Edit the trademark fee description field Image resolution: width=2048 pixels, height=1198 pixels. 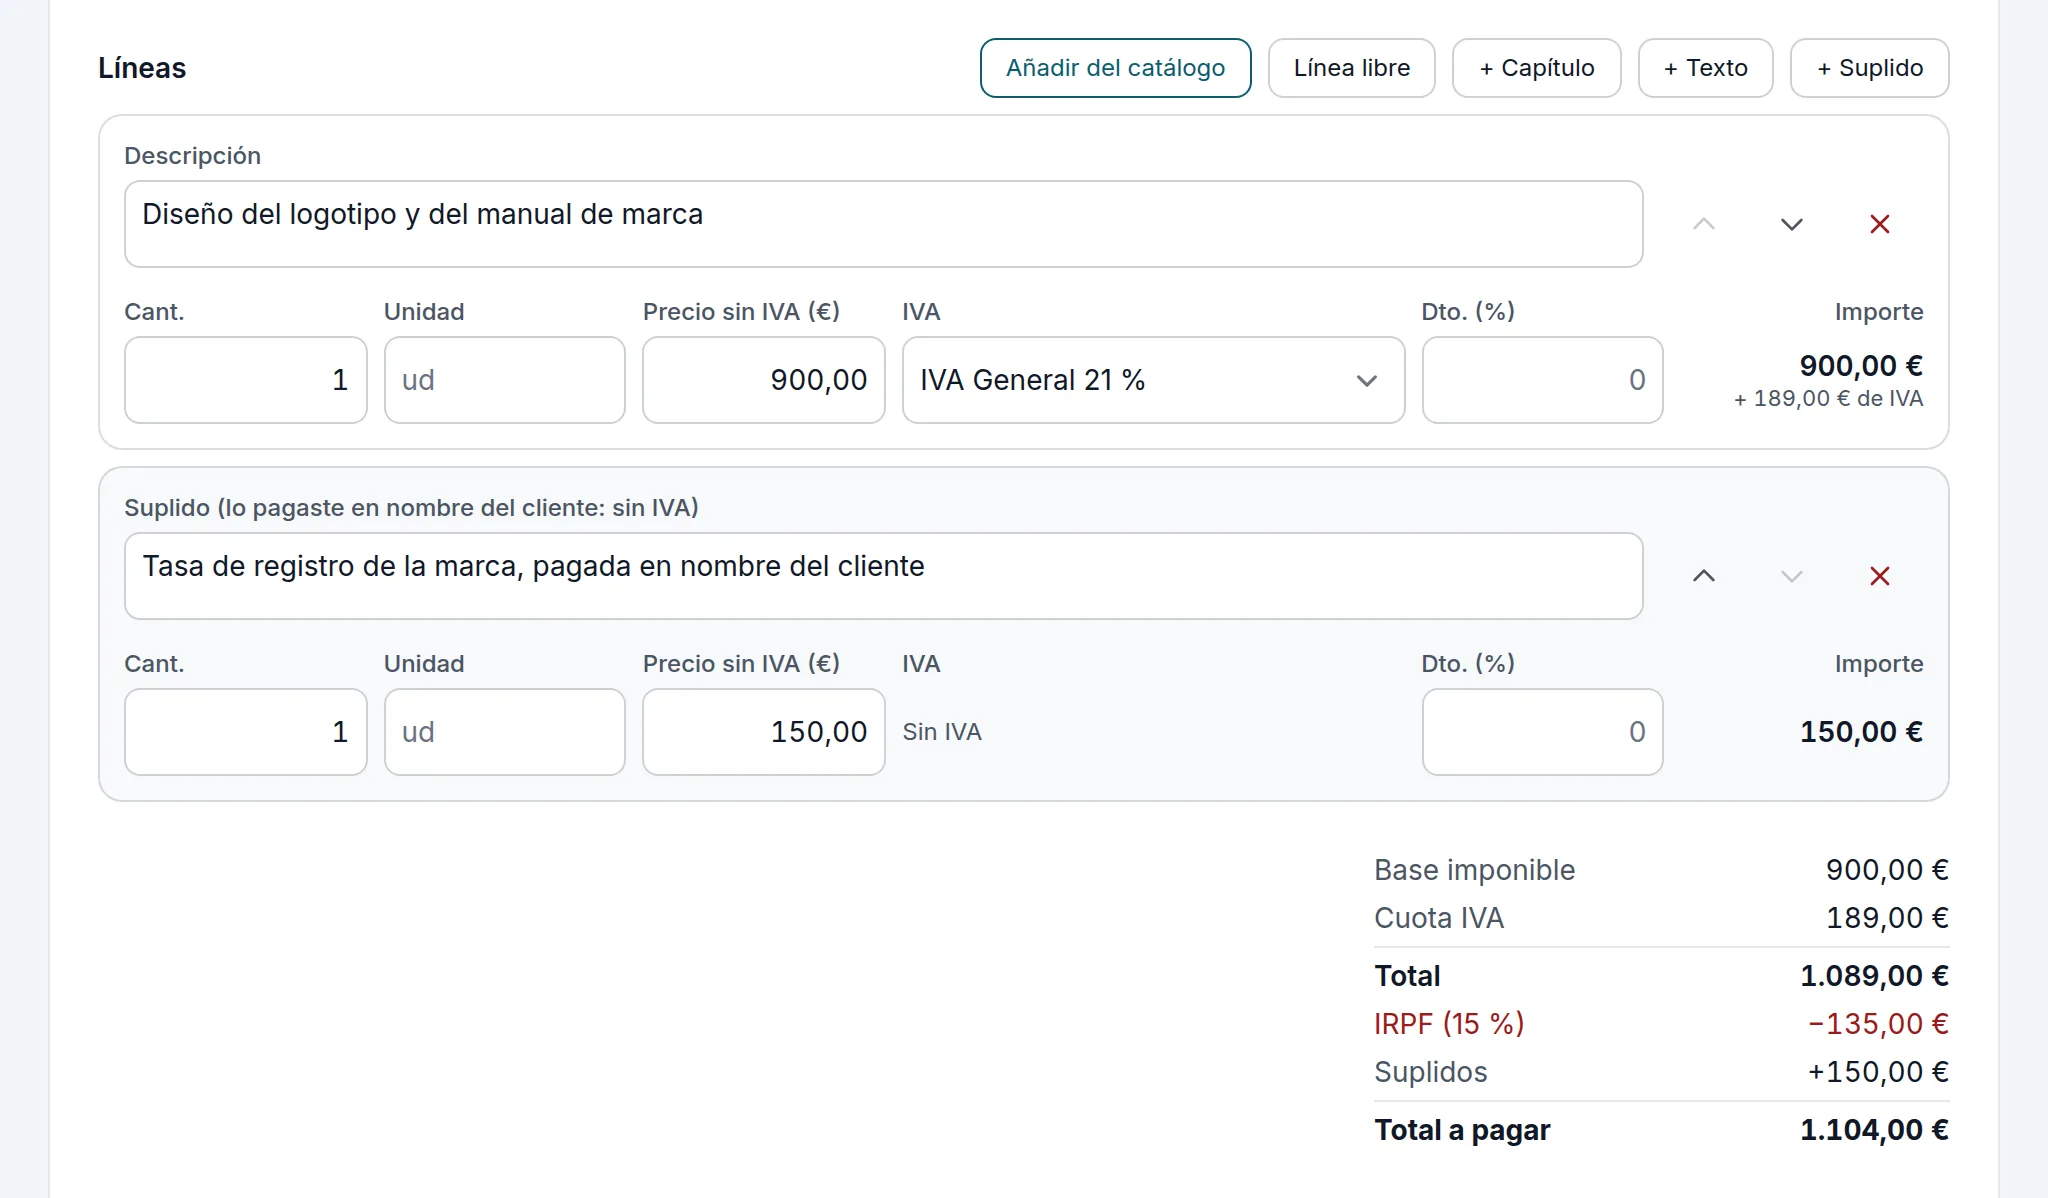pyautogui.click(x=884, y=576)
